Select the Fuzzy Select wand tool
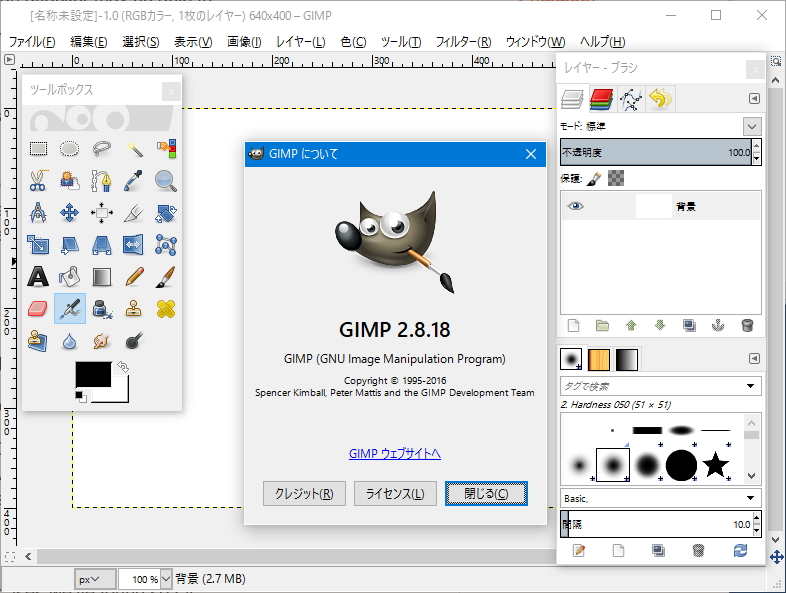Screen dimensions: 786x593 [134, 149]
